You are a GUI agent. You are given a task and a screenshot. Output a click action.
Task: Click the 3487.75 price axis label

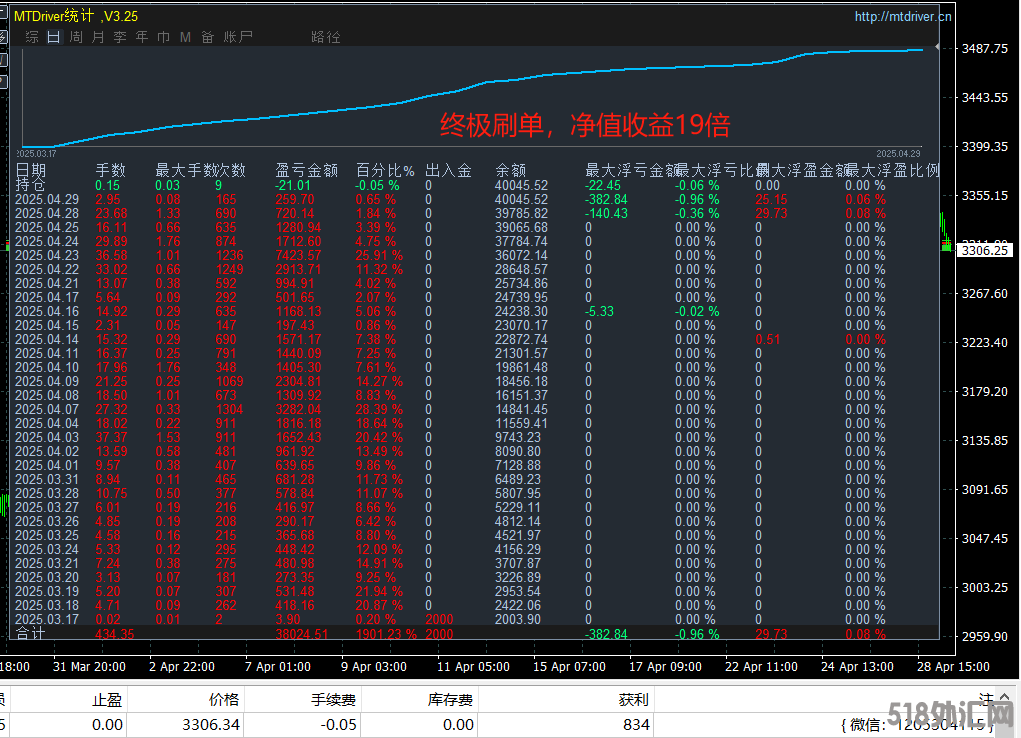point(985,49)
